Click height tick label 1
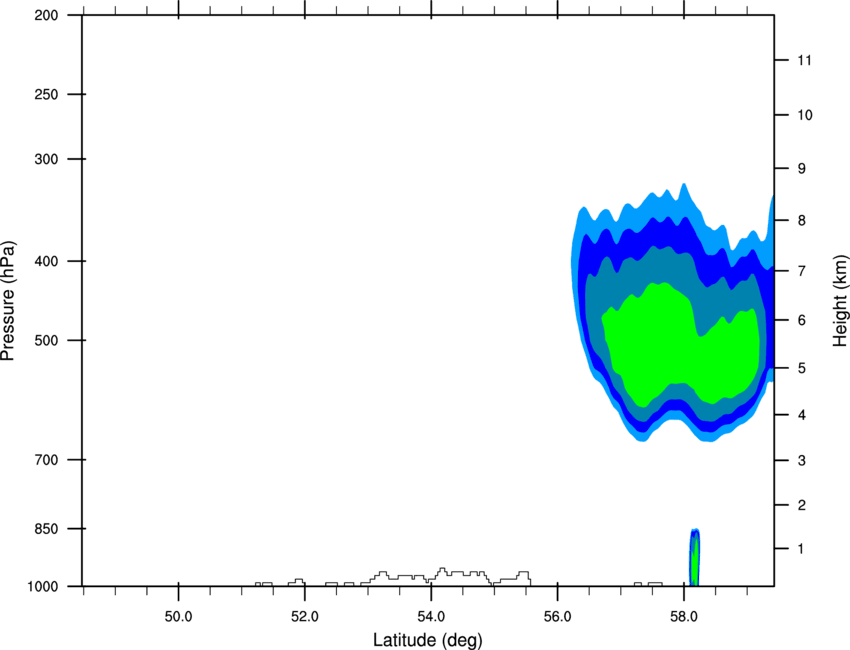850x650 pixels. pos(802,549)
